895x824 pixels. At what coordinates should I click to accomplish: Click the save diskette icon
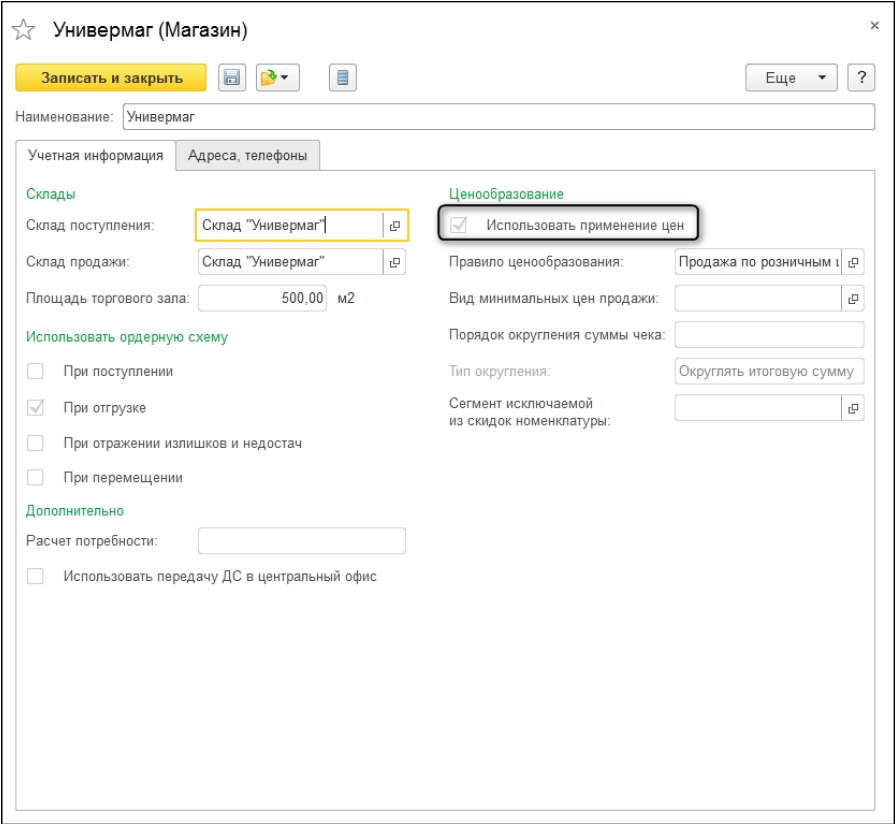[x=232, y=78]
